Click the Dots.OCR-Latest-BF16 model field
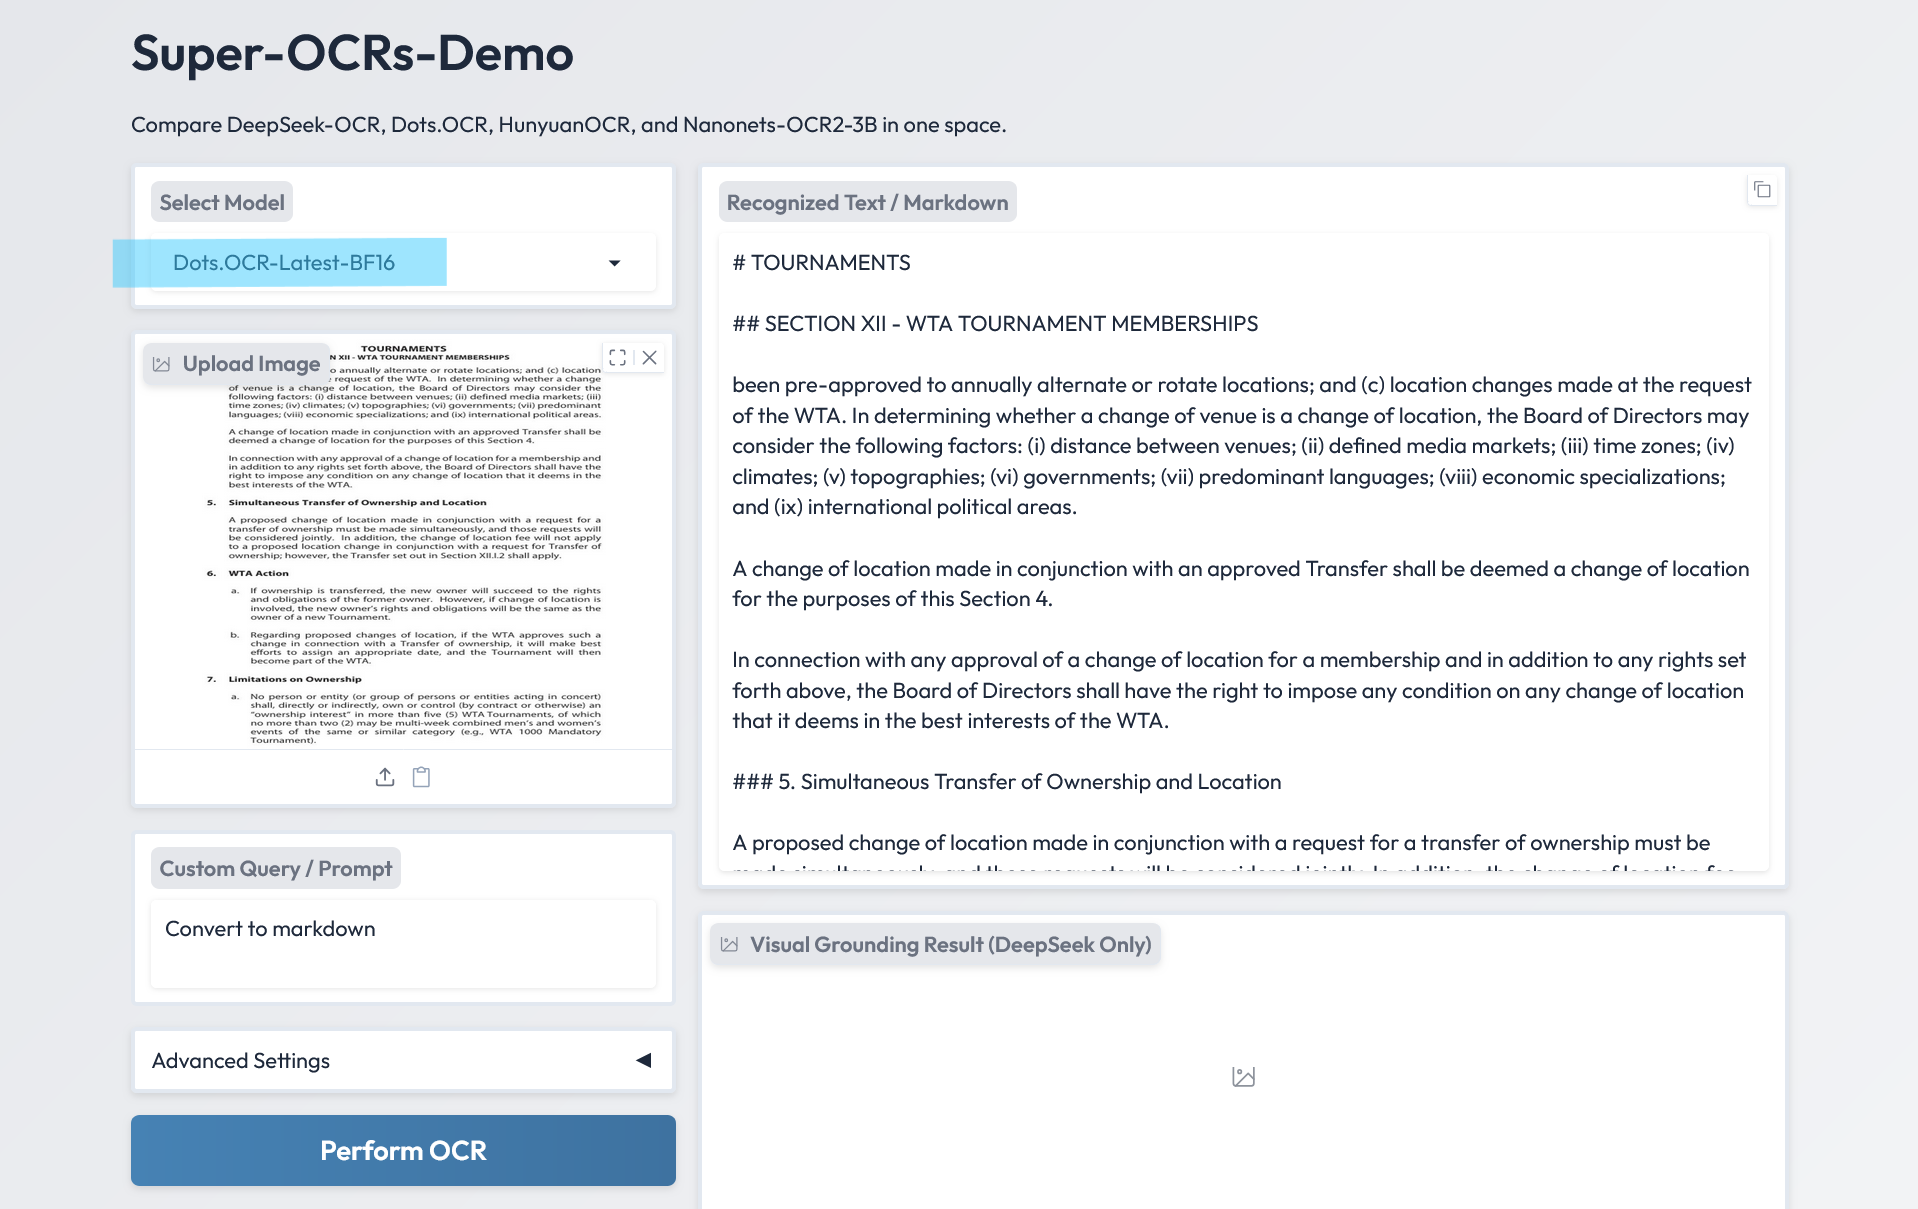The image size is (1918, 1209). (284, 263)
